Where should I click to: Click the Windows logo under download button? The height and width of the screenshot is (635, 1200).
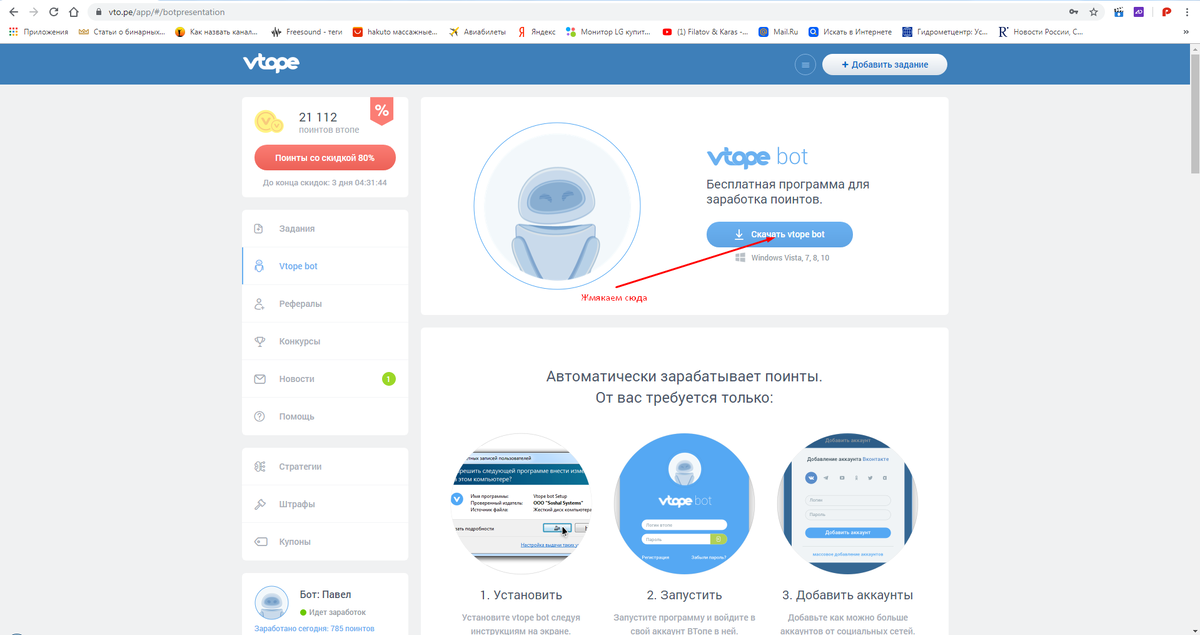tap(740, 258)
